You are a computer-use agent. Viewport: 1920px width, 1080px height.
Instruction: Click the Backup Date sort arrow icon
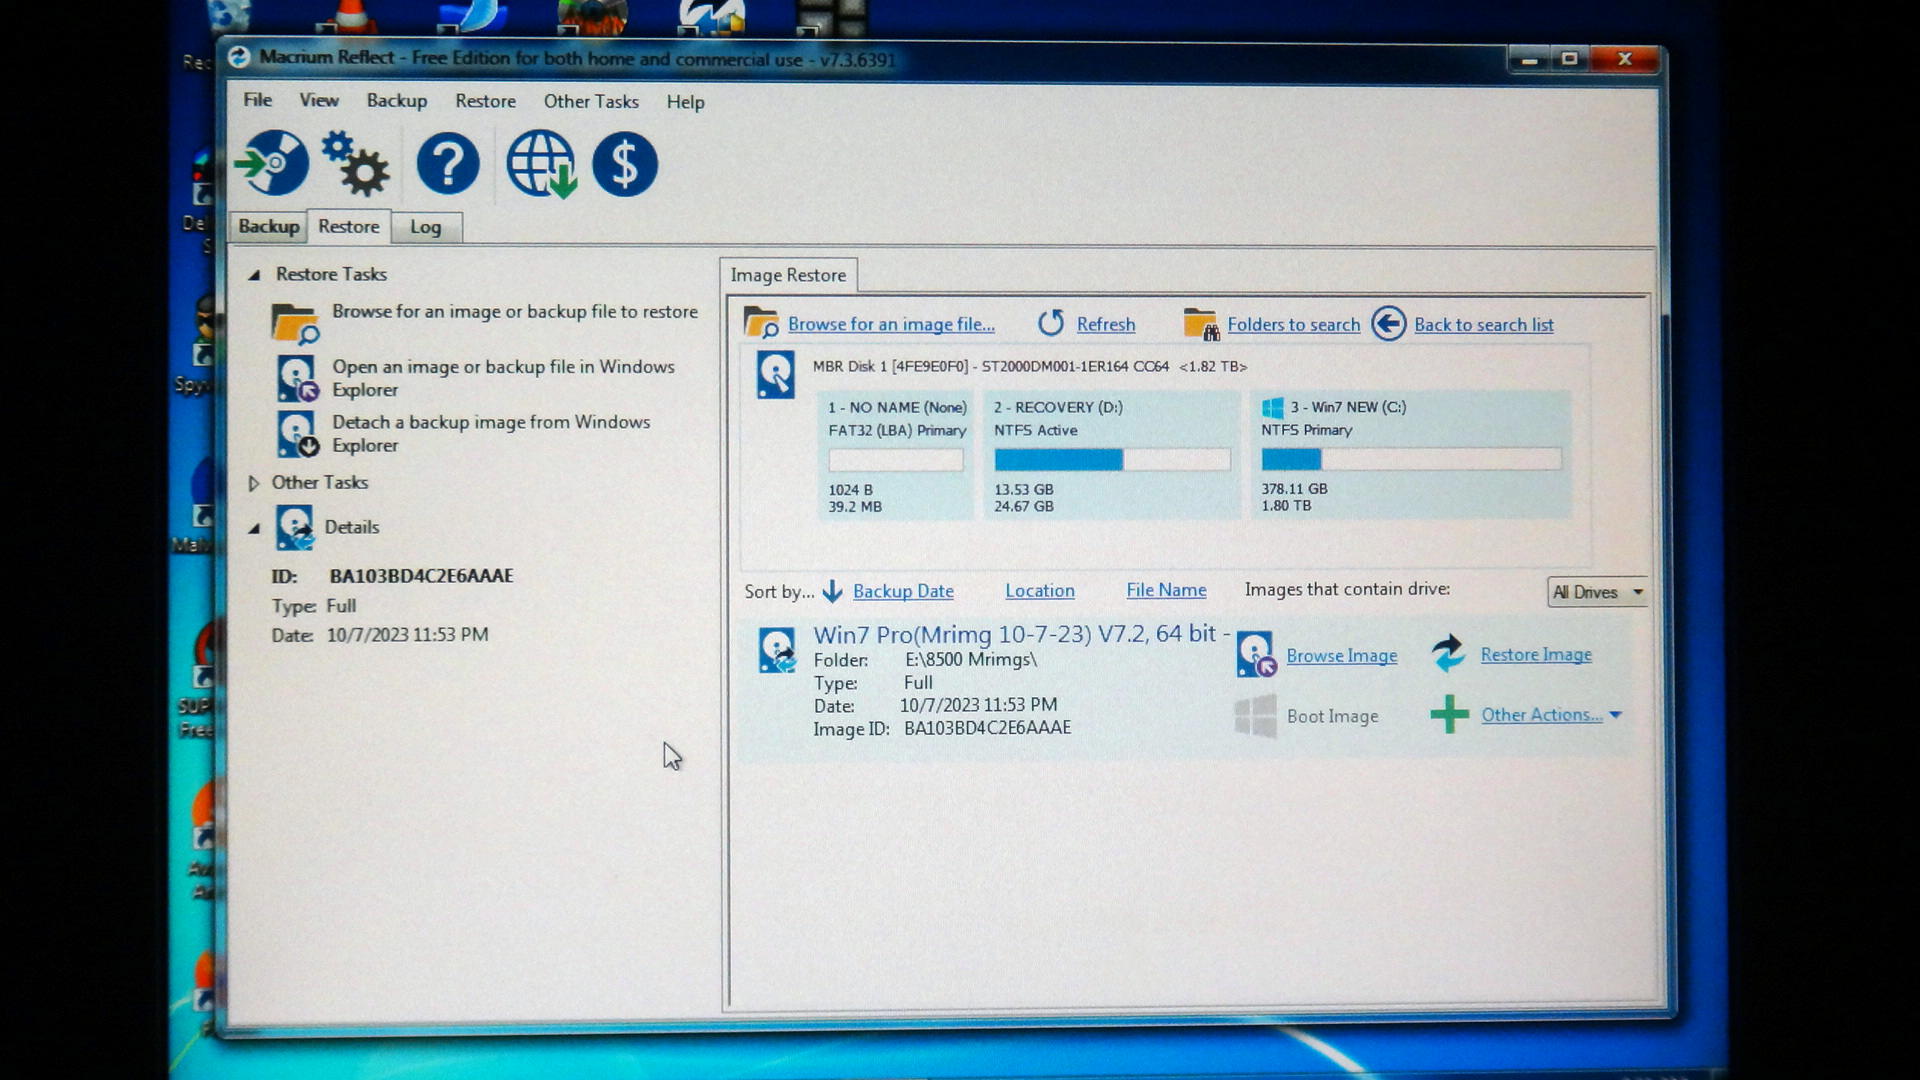(832, 592)
